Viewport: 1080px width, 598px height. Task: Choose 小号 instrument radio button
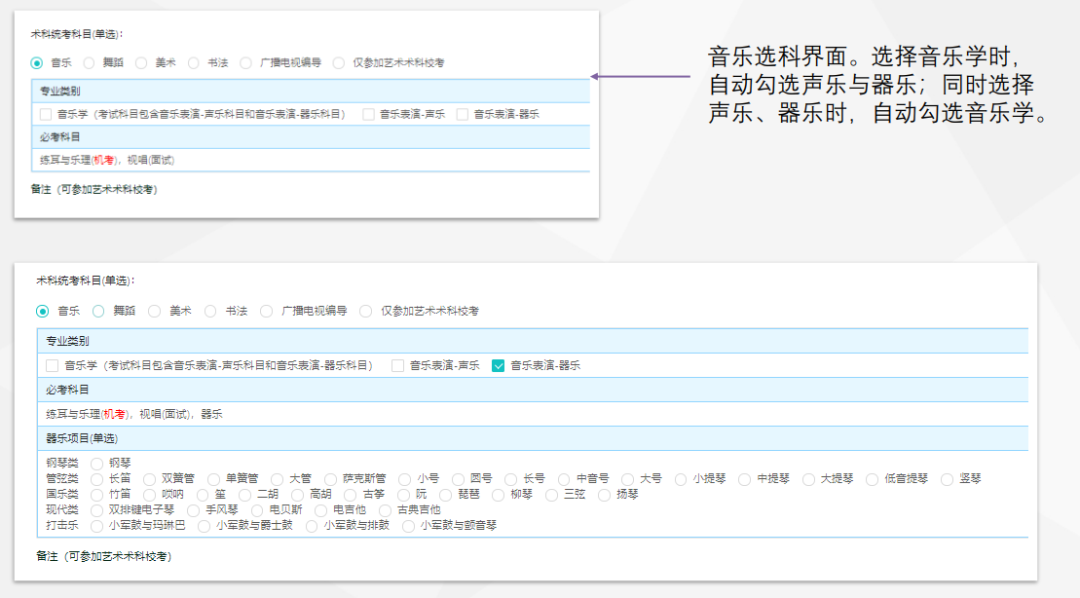pyautogui.click(x=404, y=479)
